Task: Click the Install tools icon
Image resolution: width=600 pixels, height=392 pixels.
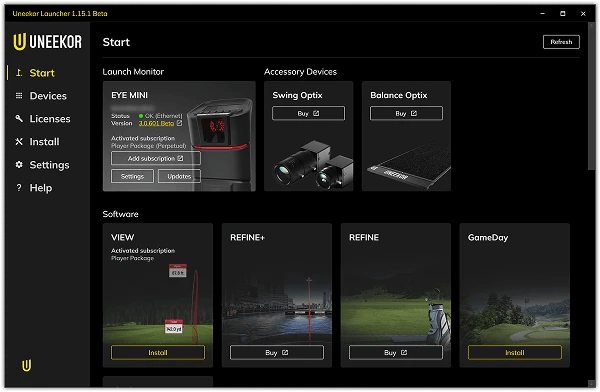Action: (19, 142)
